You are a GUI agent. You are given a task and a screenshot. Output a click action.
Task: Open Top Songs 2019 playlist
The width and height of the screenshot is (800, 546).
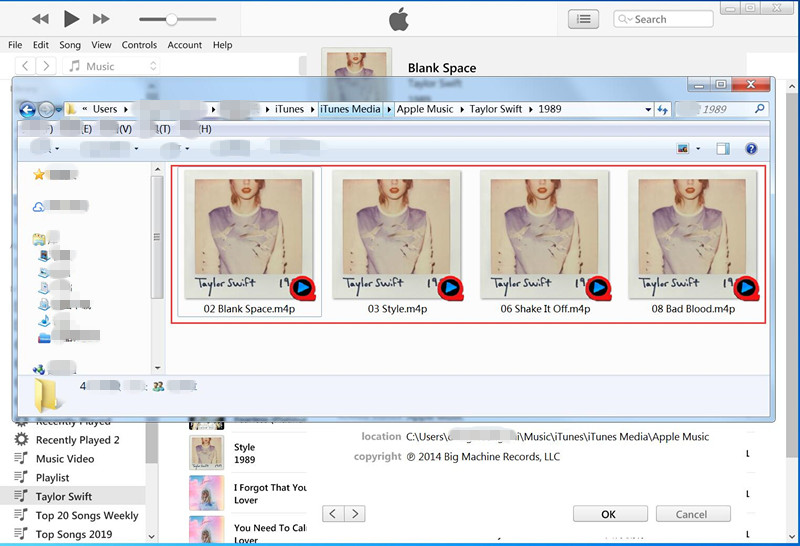click(x=74, y=534)
